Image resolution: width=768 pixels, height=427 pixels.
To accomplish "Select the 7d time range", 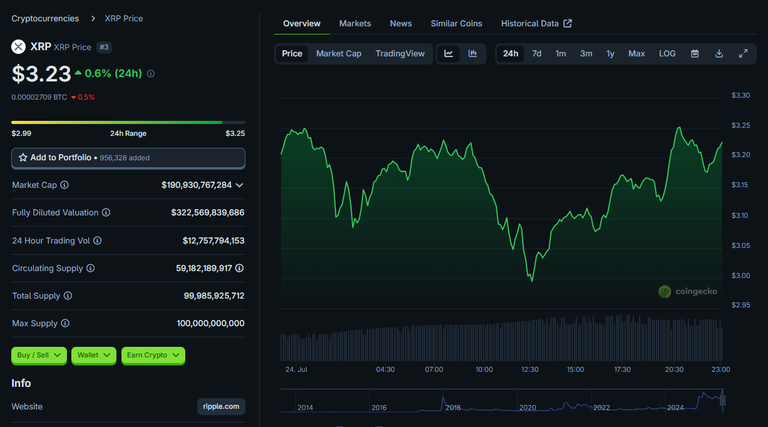I will tap(537, 54).
